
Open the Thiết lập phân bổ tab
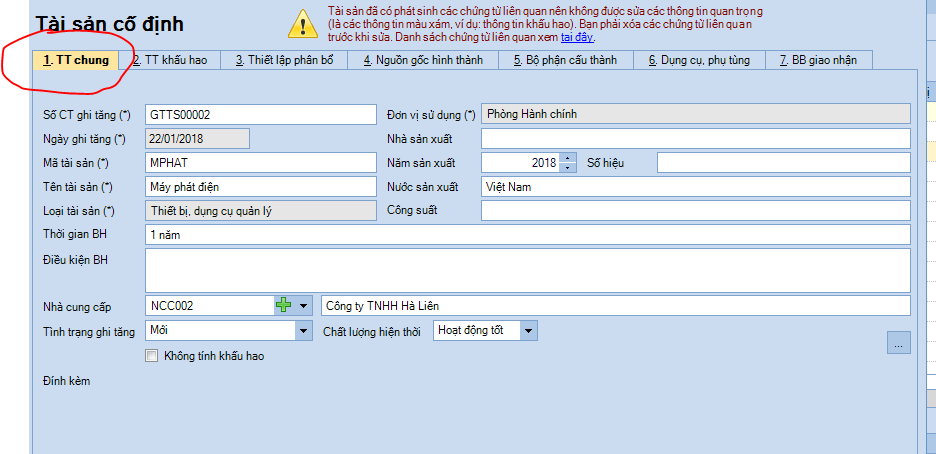tap(283, 60)
